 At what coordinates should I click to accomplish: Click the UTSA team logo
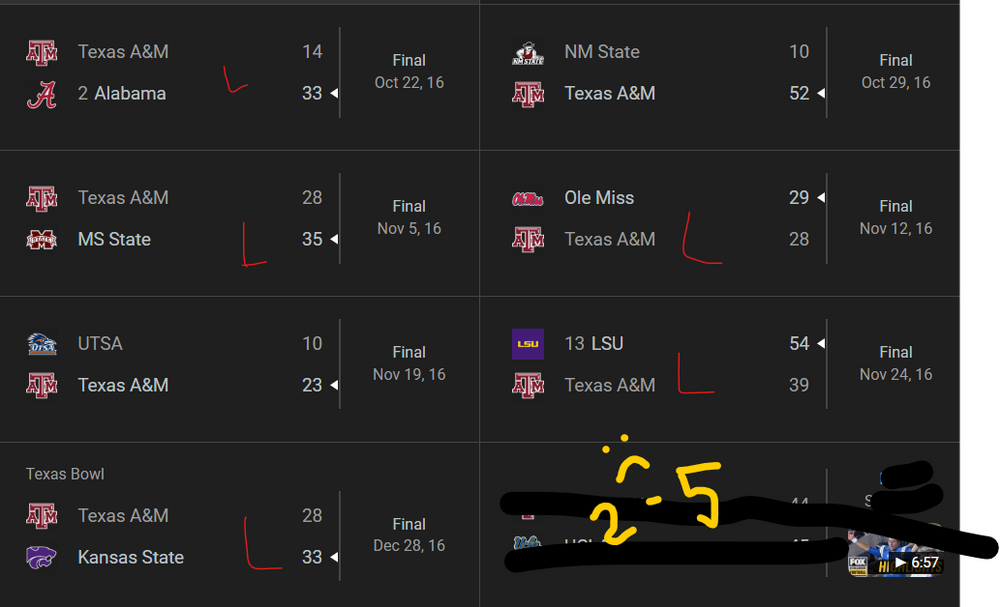(42, 344)
